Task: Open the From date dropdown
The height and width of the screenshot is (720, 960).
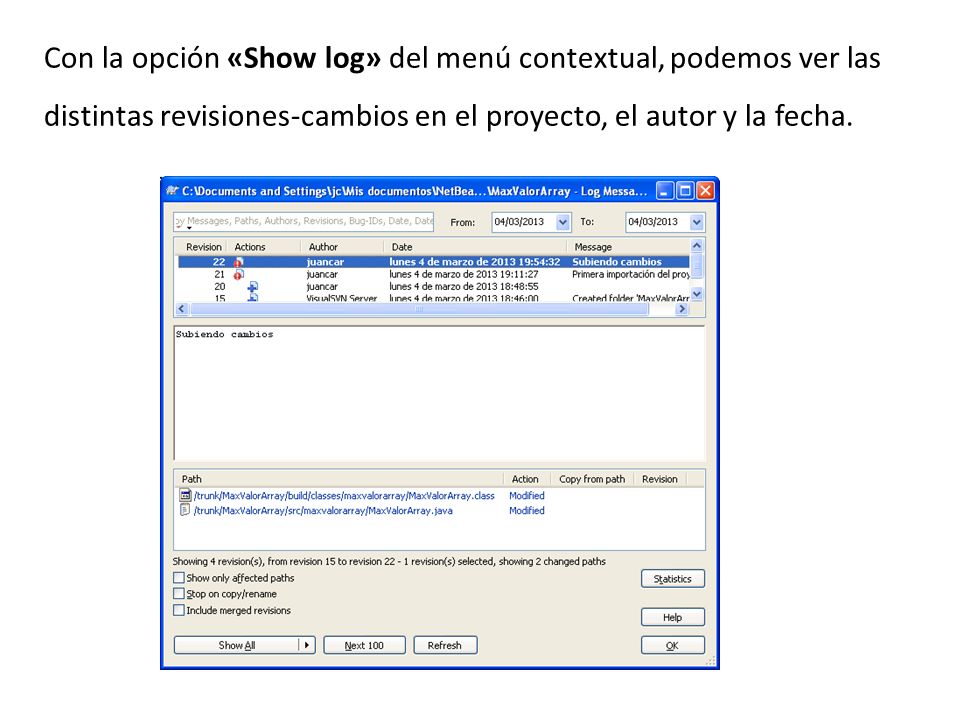Action: (563, 222)
